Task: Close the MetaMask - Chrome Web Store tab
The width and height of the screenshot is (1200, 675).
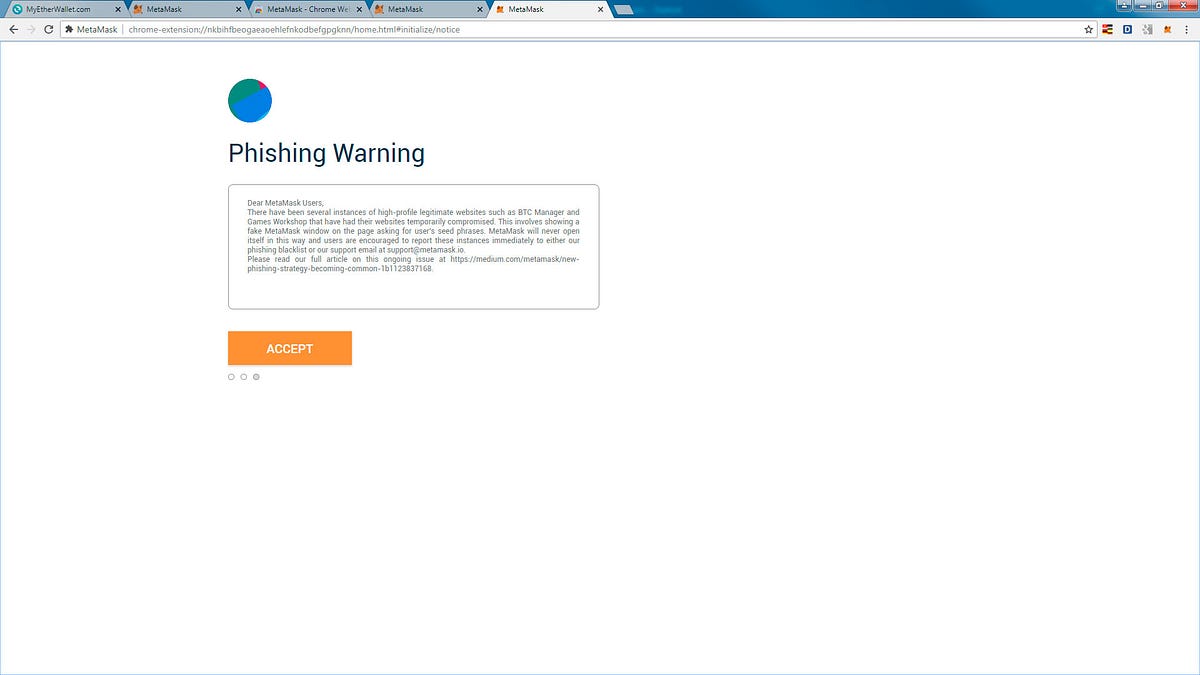Action: [358, 9]
